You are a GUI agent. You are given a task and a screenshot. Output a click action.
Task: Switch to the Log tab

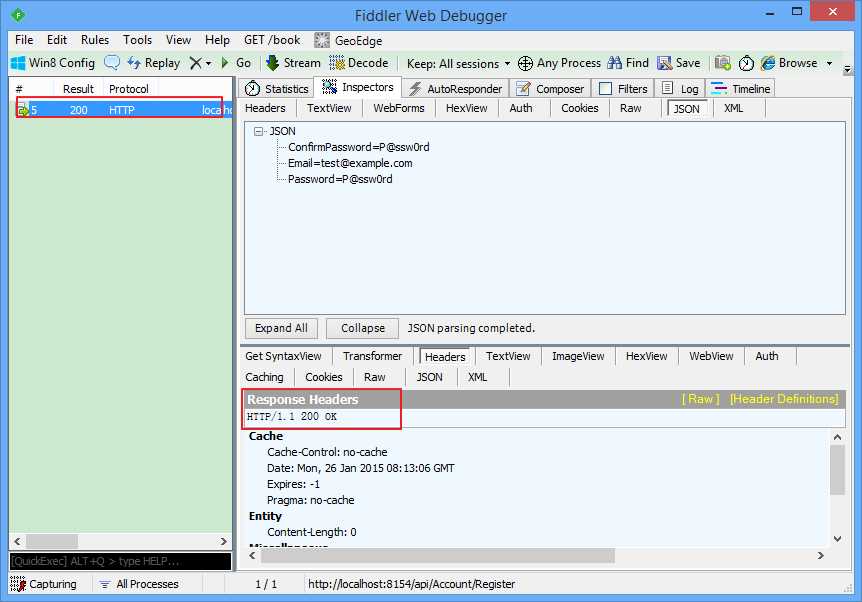680,89
